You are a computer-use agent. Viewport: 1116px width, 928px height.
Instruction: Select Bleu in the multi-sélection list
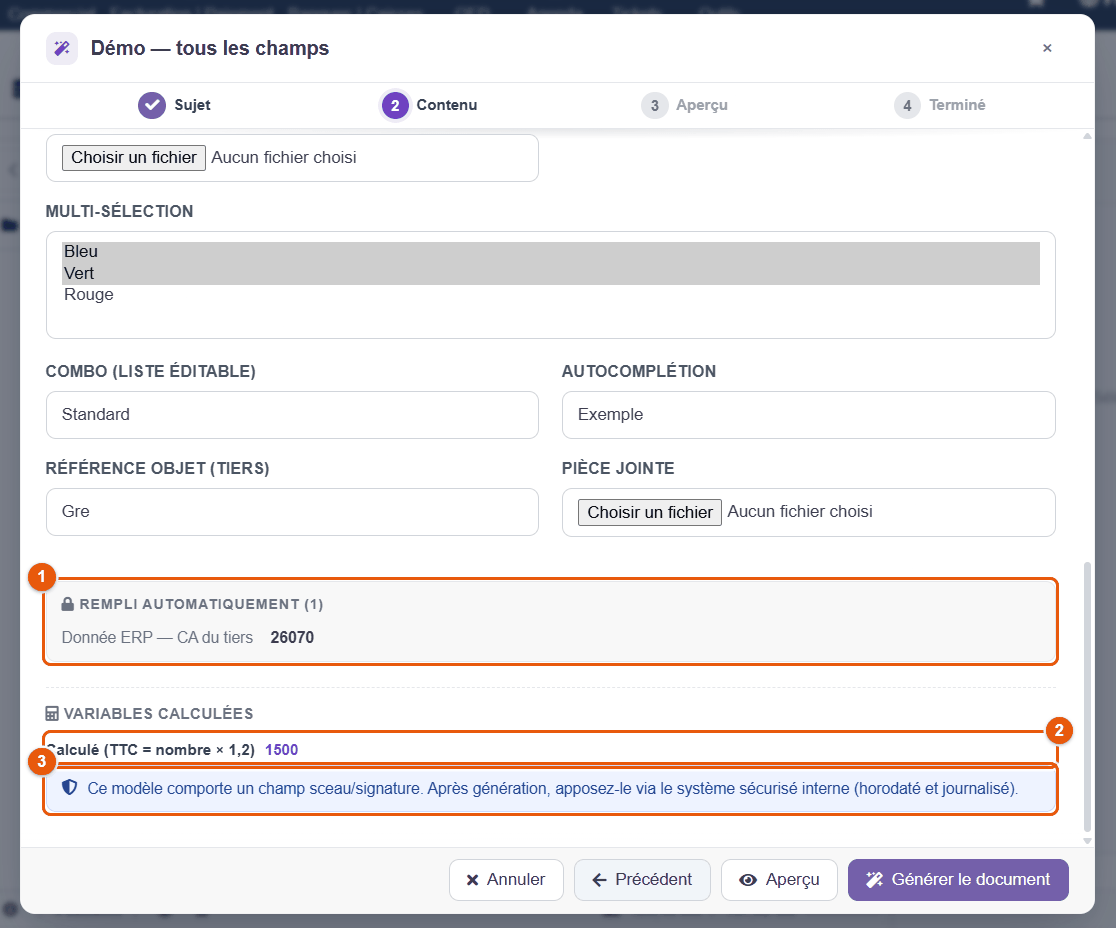[x=551, y=252]
